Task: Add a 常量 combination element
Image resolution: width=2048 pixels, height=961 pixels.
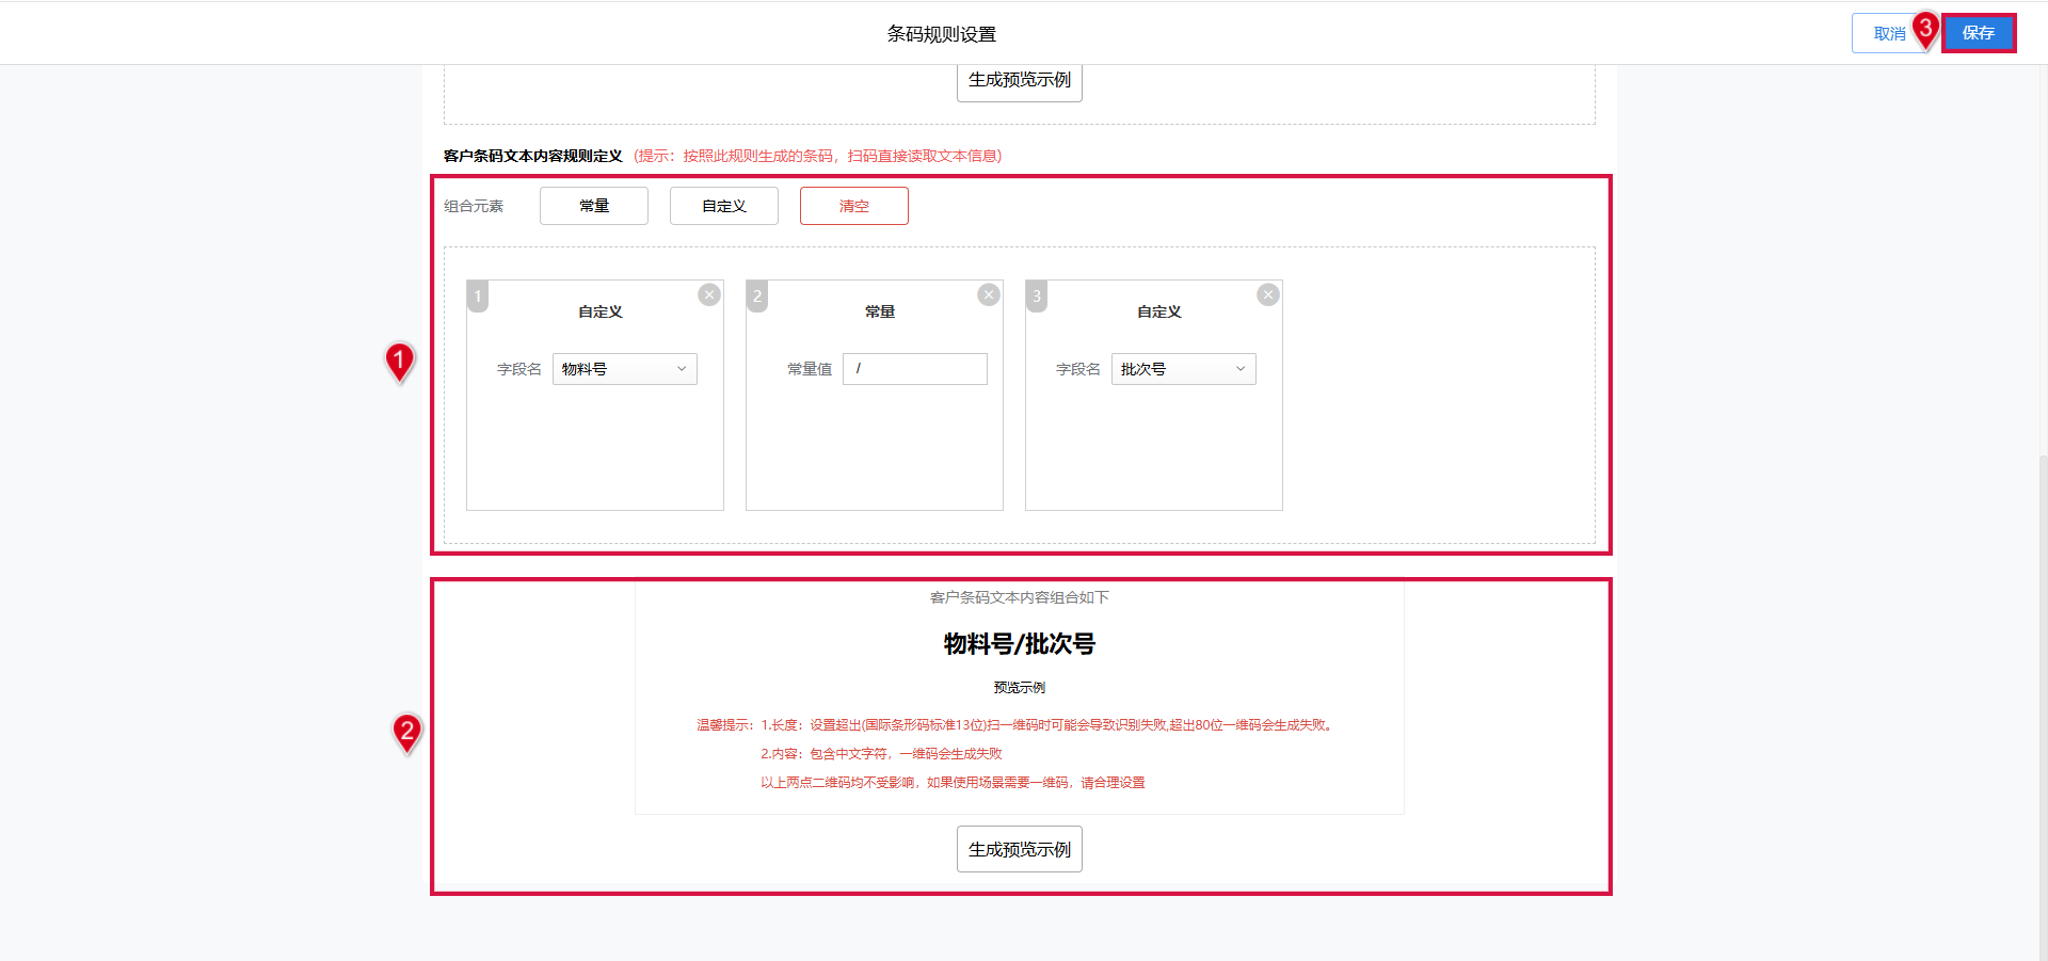Action: click(x=594, y=206)
